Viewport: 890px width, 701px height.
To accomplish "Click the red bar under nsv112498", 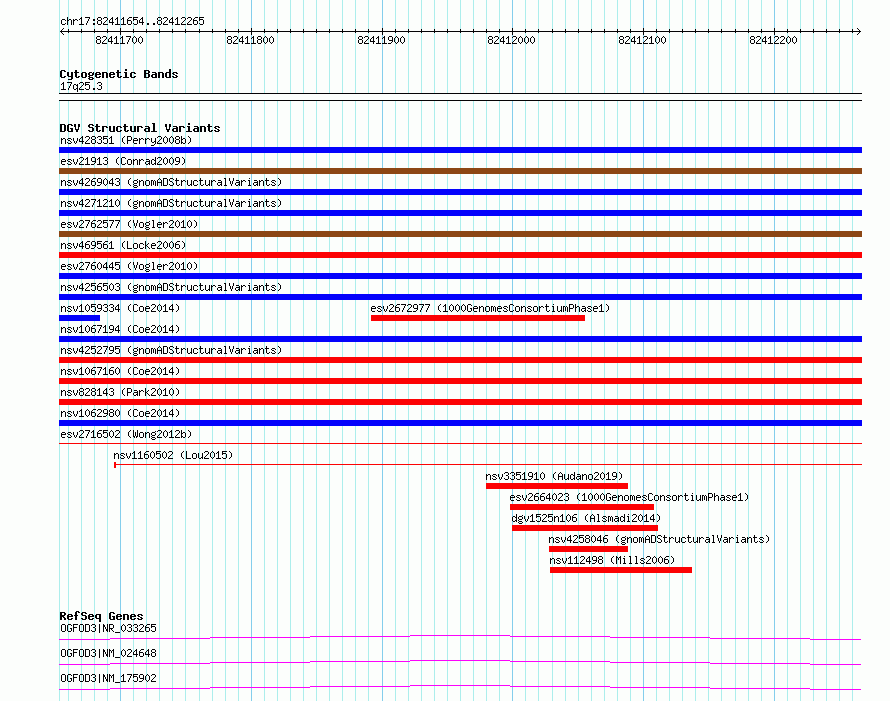I will (621, 570).
